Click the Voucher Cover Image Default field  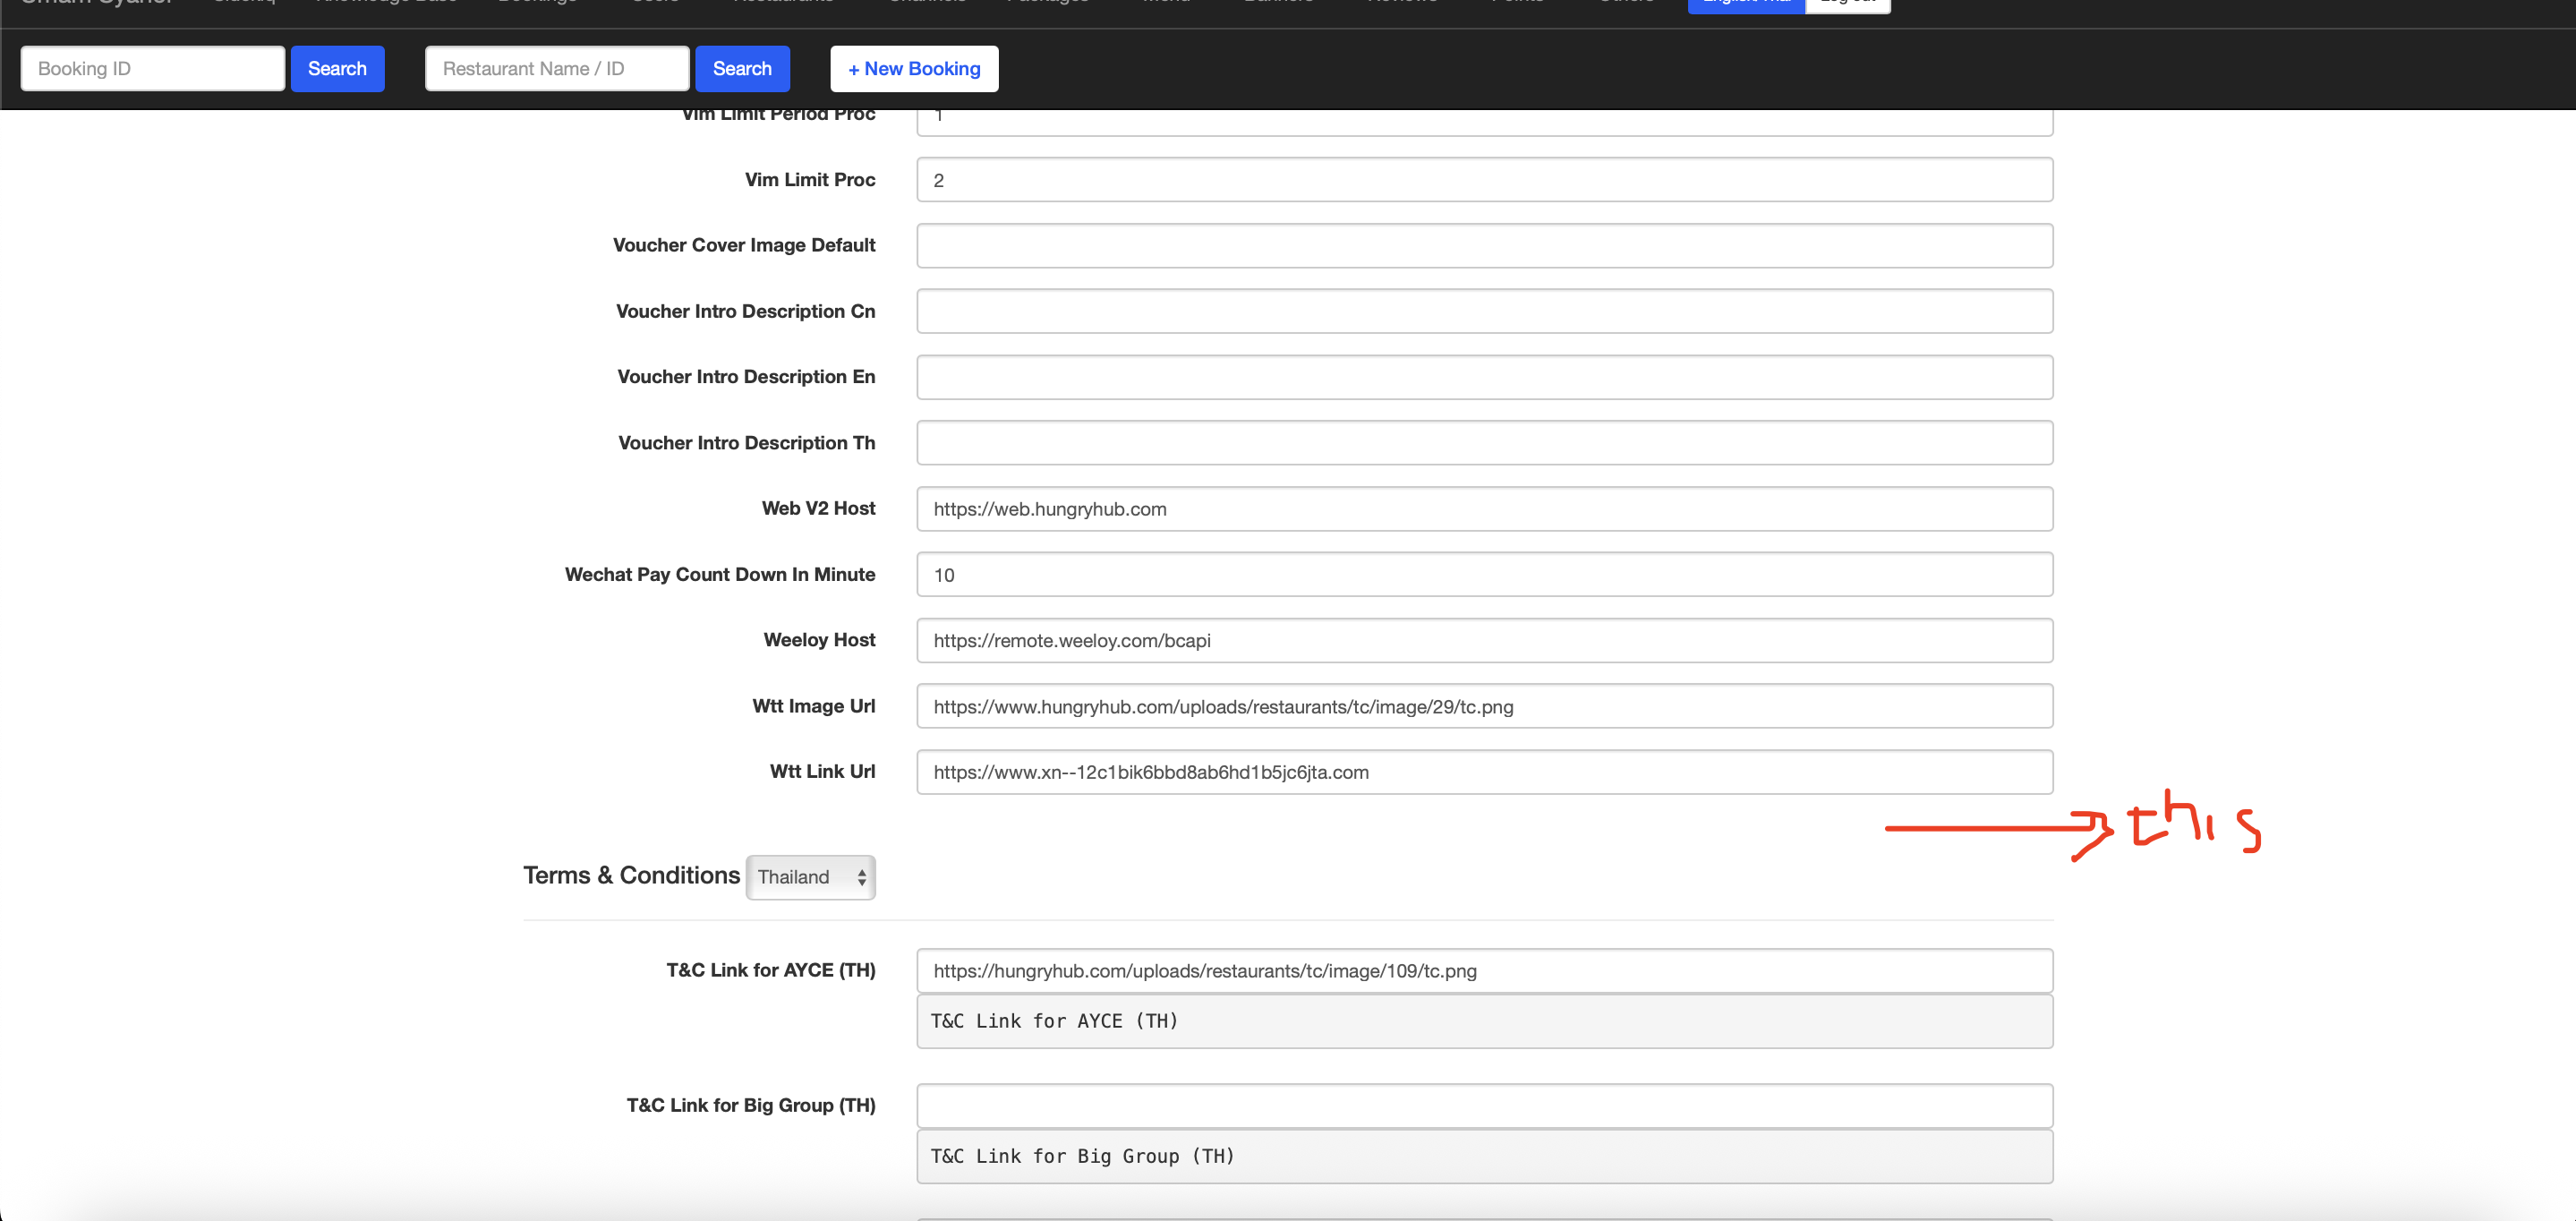pyautogui.click(x=1484, y=246)
